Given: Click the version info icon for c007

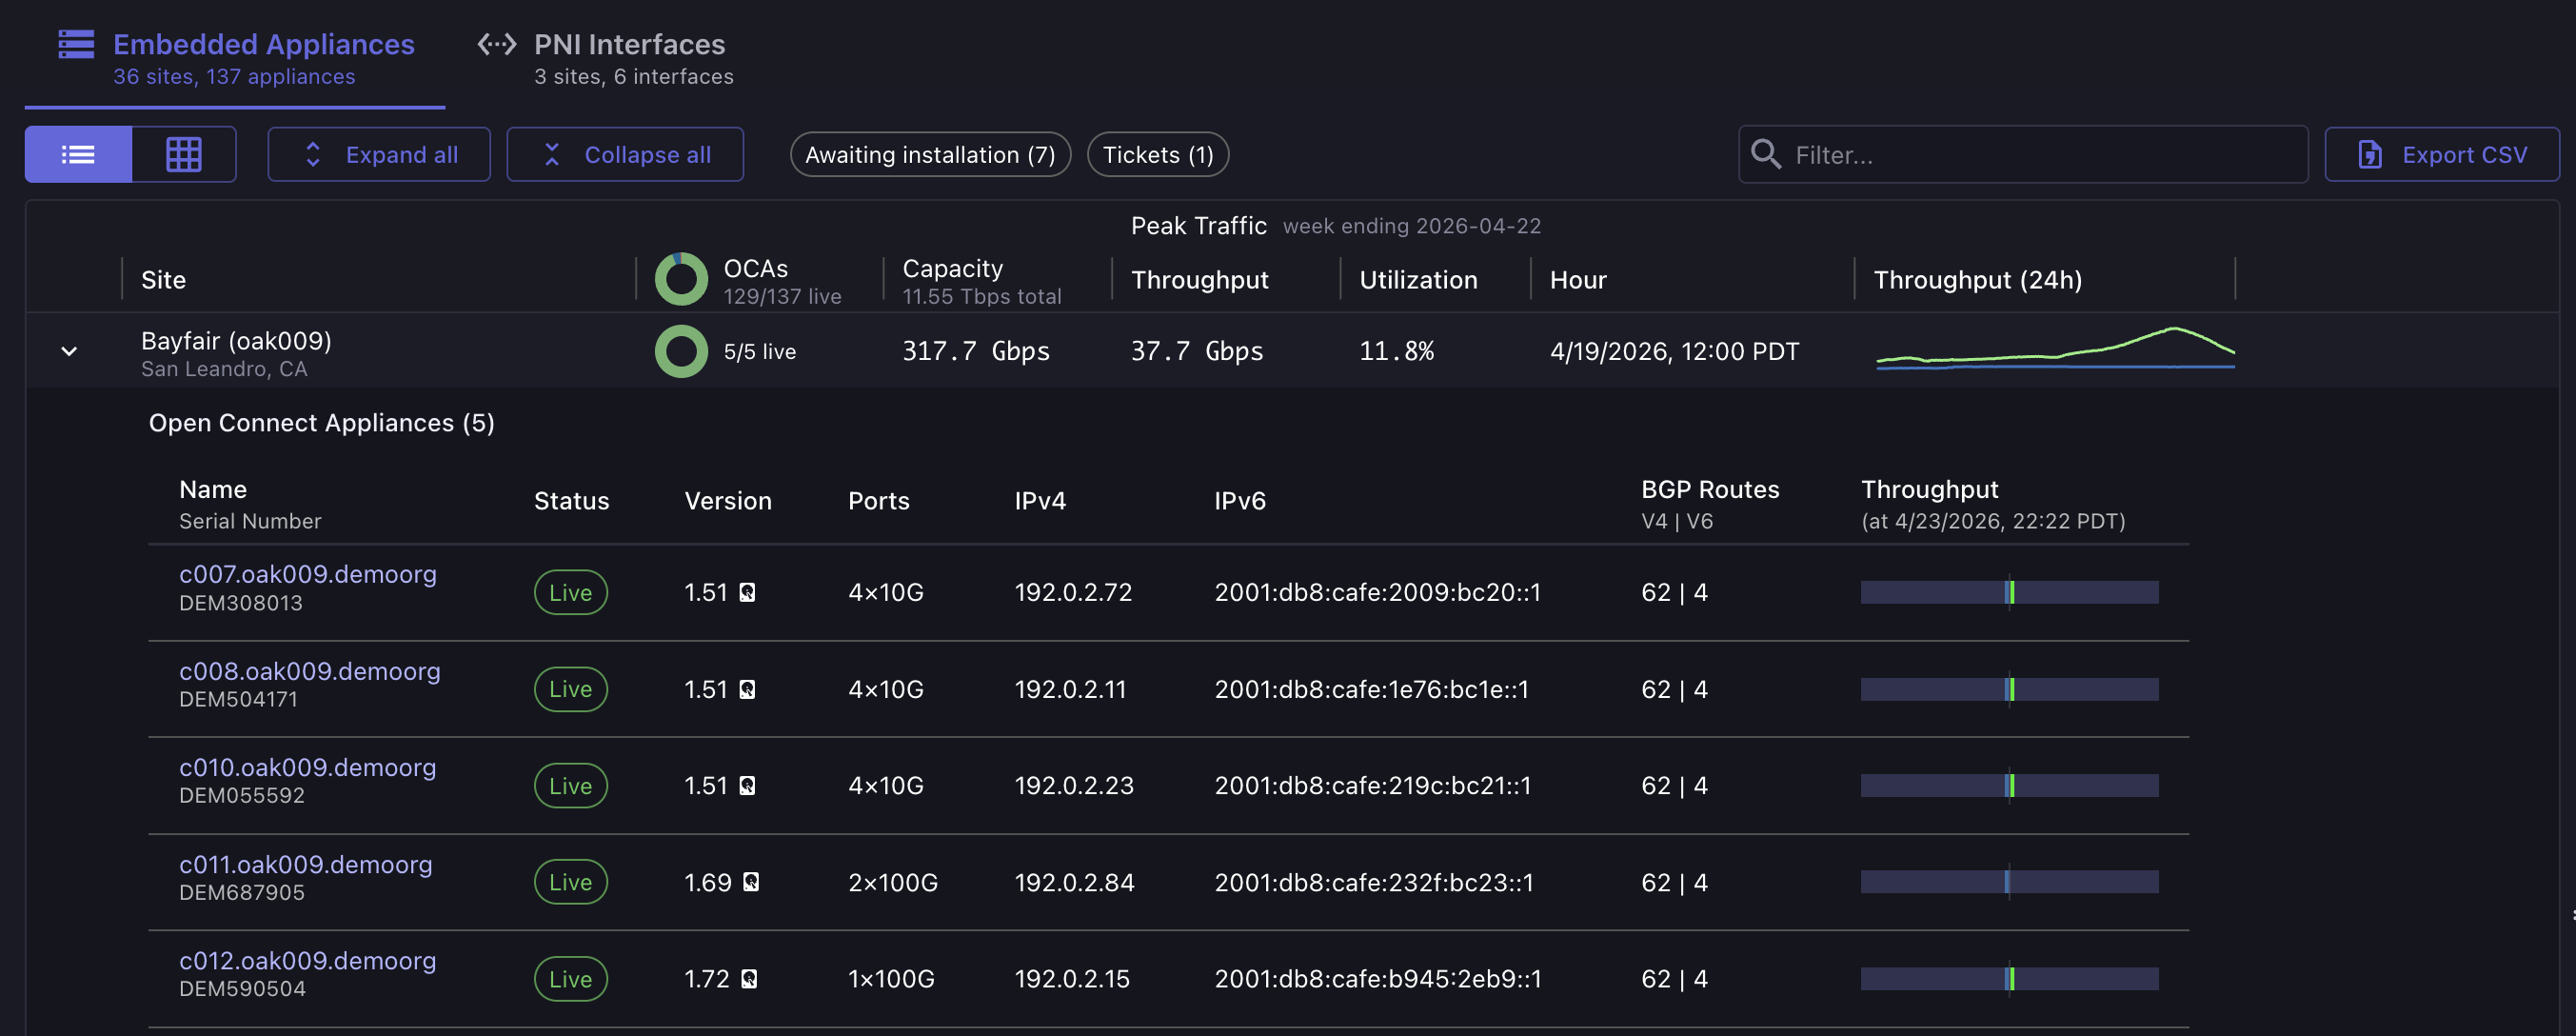Looking at the screenshot, I should click(x=747, y=592).
